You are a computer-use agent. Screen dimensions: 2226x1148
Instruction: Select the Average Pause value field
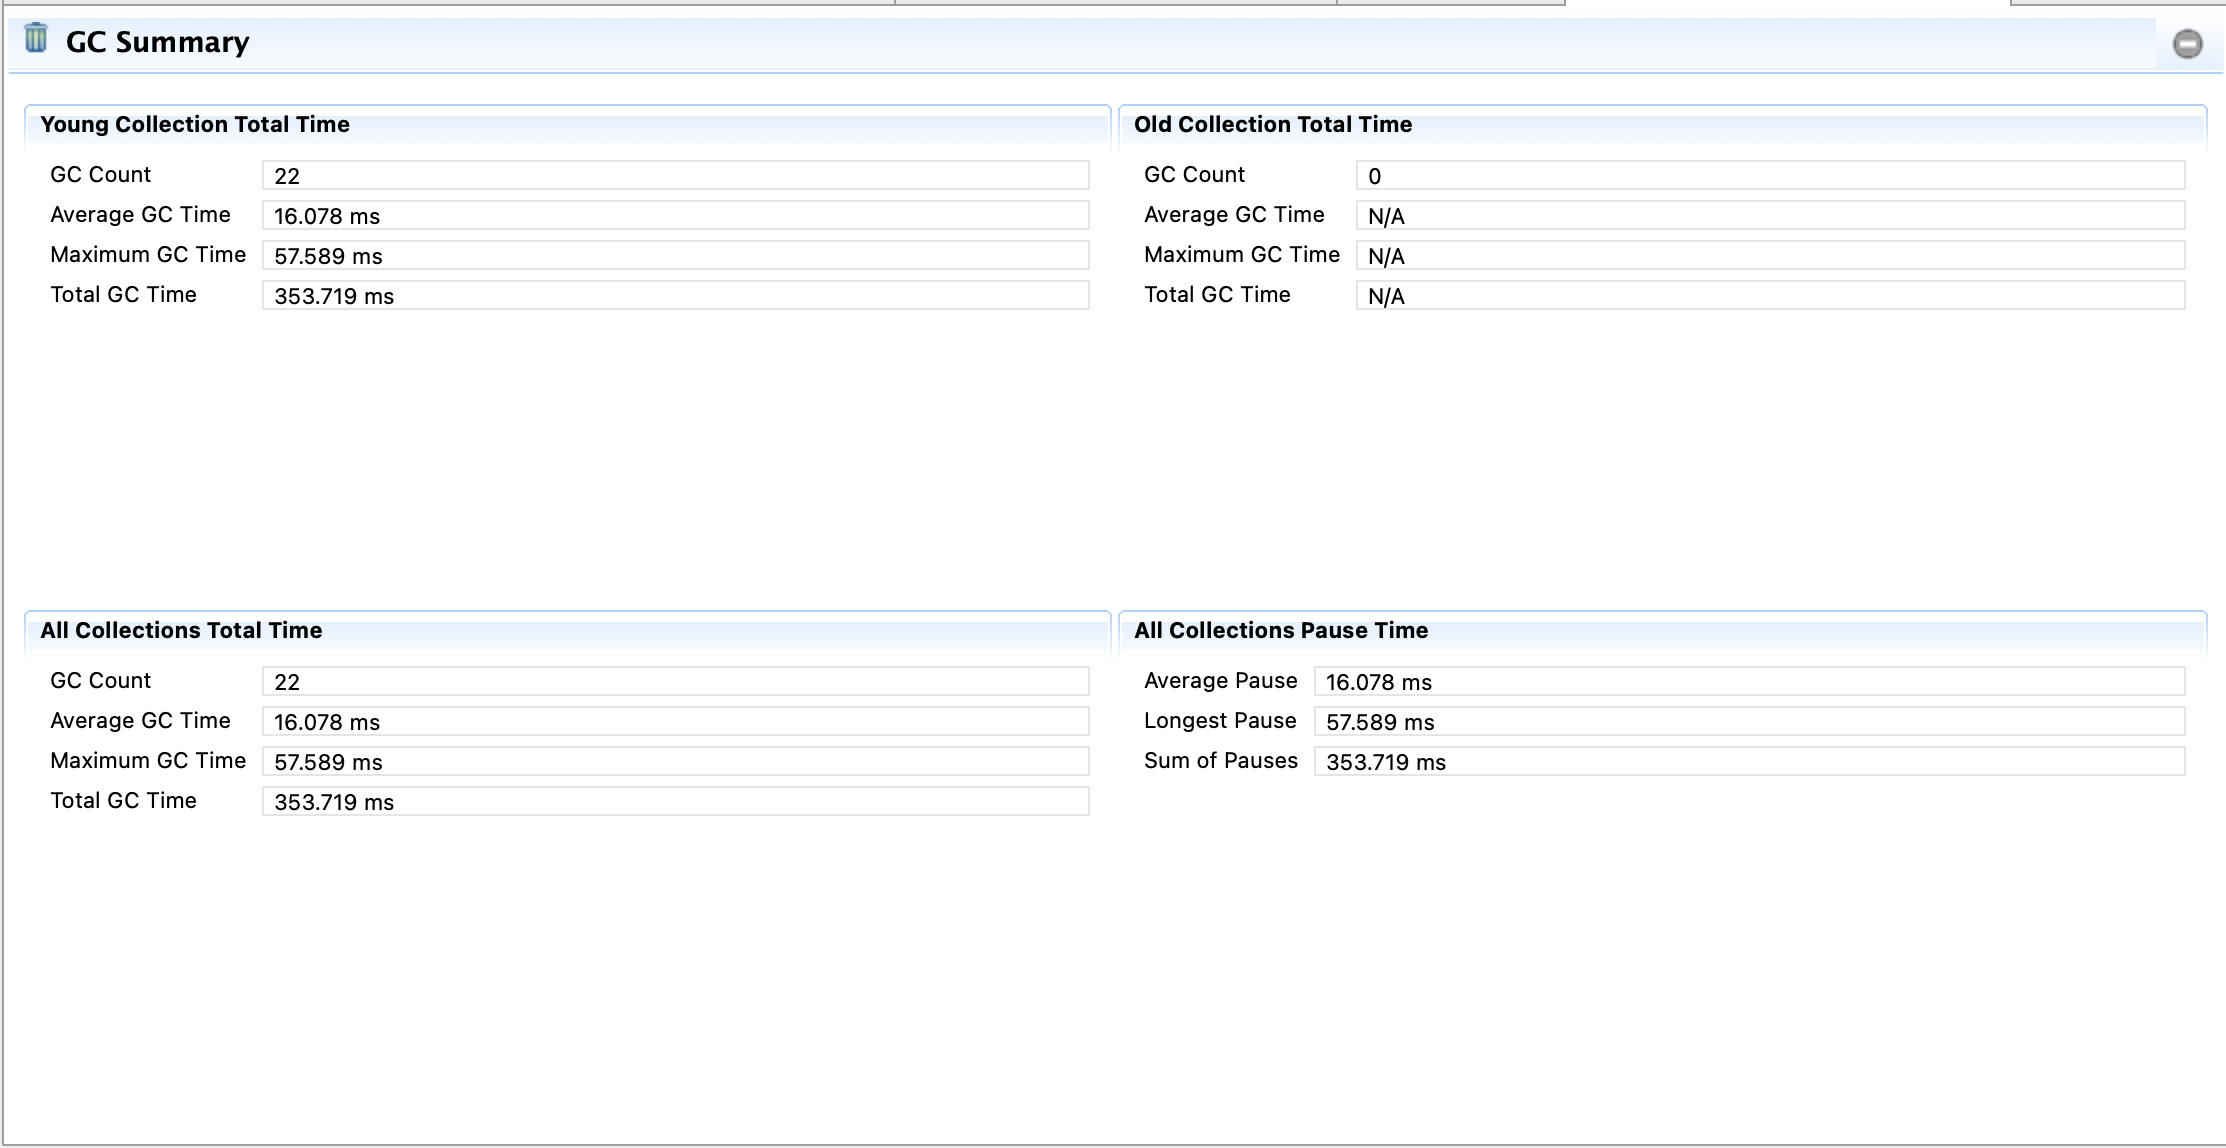click(1749, 681)
